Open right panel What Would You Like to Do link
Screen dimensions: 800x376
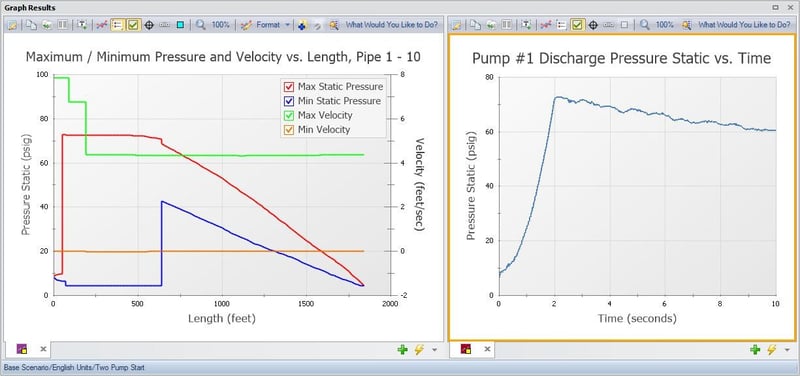[744, 24]
